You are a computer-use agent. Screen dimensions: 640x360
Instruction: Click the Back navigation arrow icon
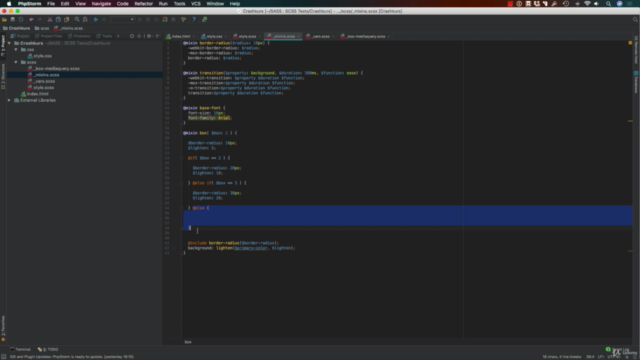tap(96, 19)
